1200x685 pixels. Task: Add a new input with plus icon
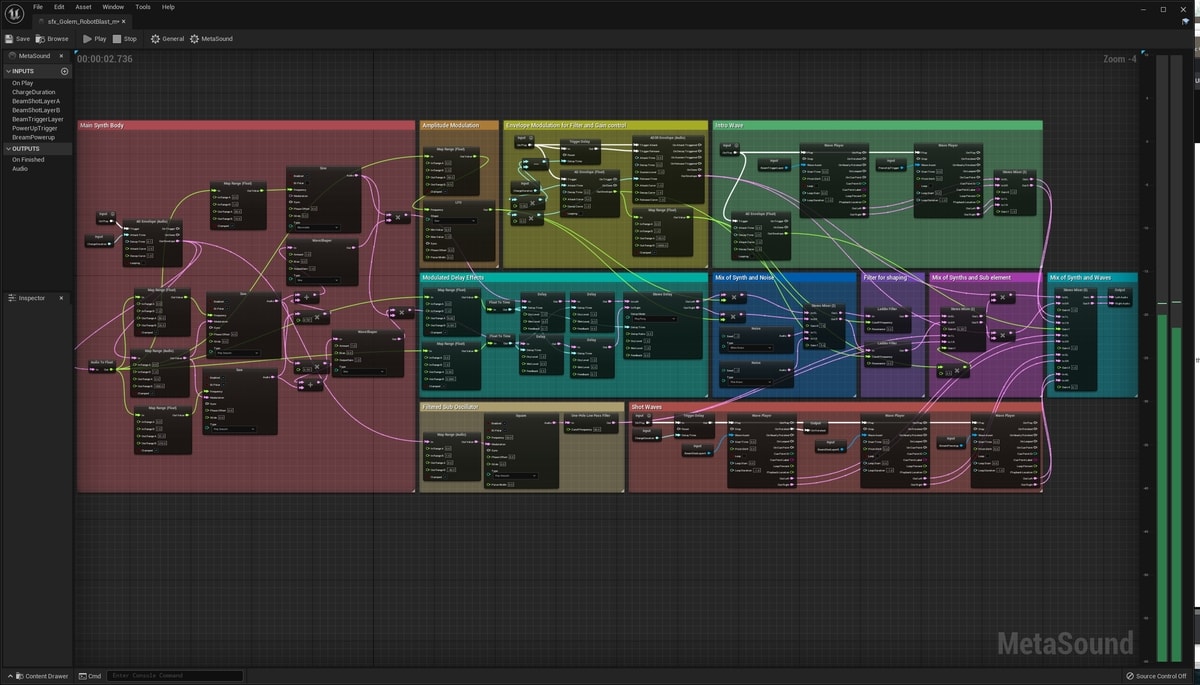pyautogui.click(x=65, y=72)
